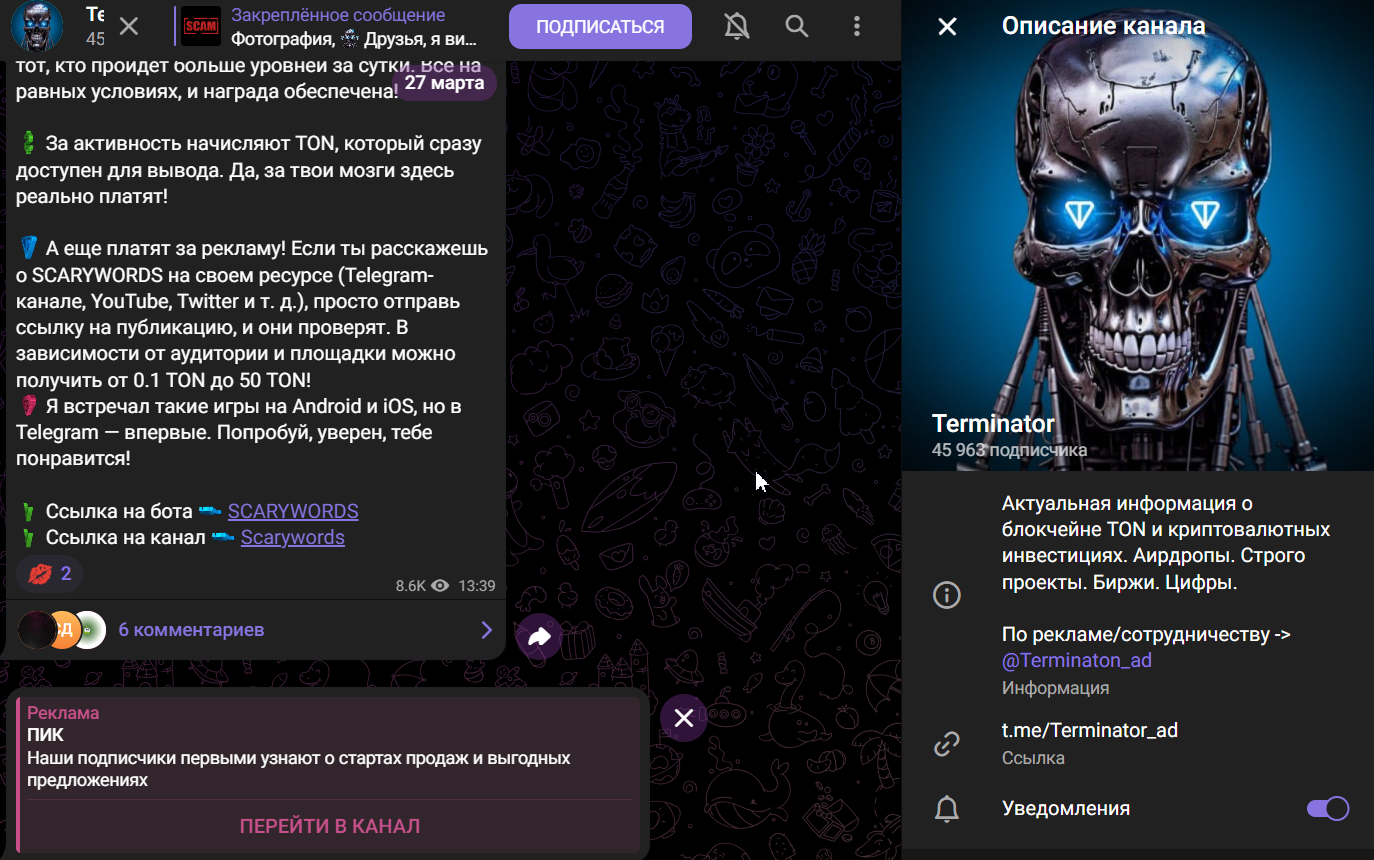Image resolution: width=1374 pixels, height=860 pixels.
Task: Open search in the channel
Action: (797, 27)
